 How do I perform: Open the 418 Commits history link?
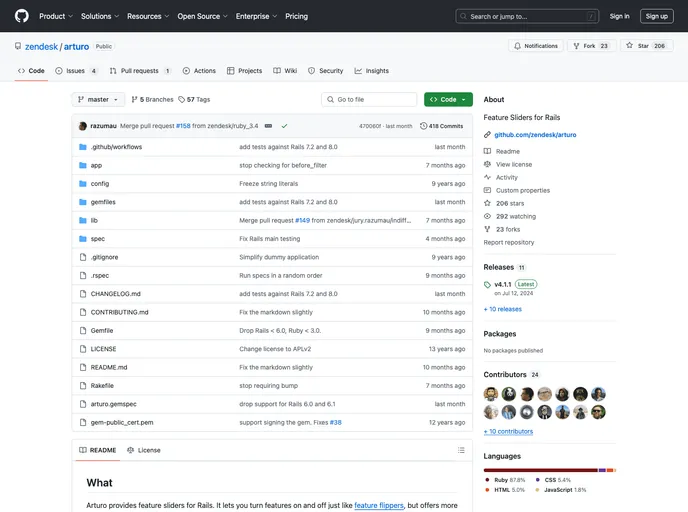click(441, 126)
